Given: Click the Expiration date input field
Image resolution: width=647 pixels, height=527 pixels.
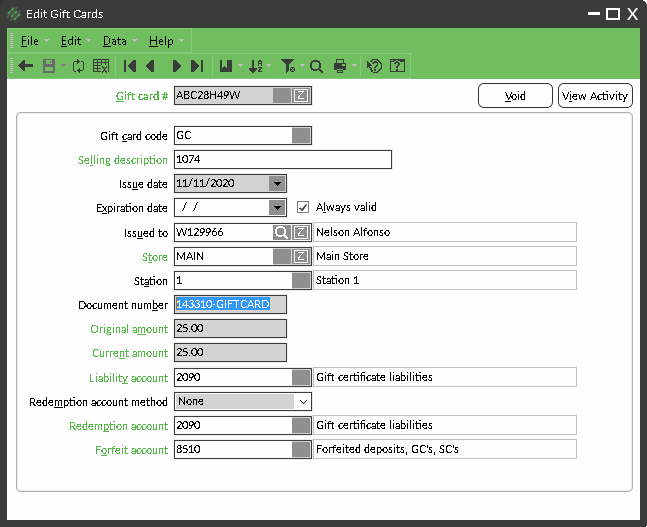Looking at the screenshot, I should (222, 208).
